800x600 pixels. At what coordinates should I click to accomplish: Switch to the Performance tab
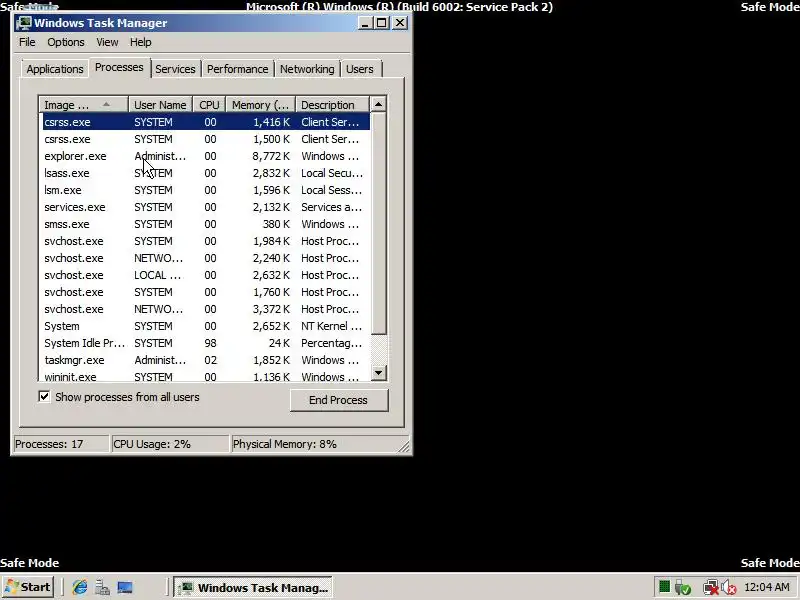point(237,69)
